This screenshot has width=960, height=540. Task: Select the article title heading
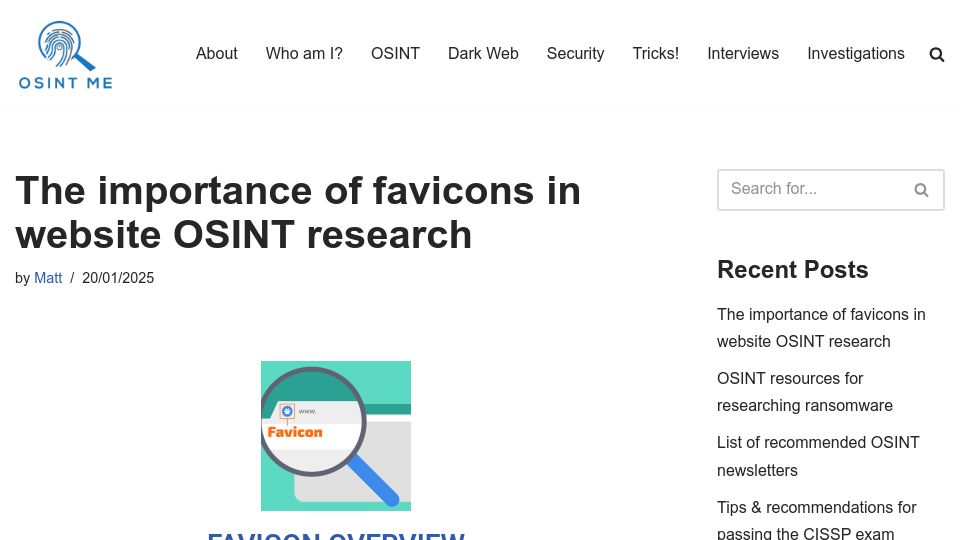click(298, 212)
